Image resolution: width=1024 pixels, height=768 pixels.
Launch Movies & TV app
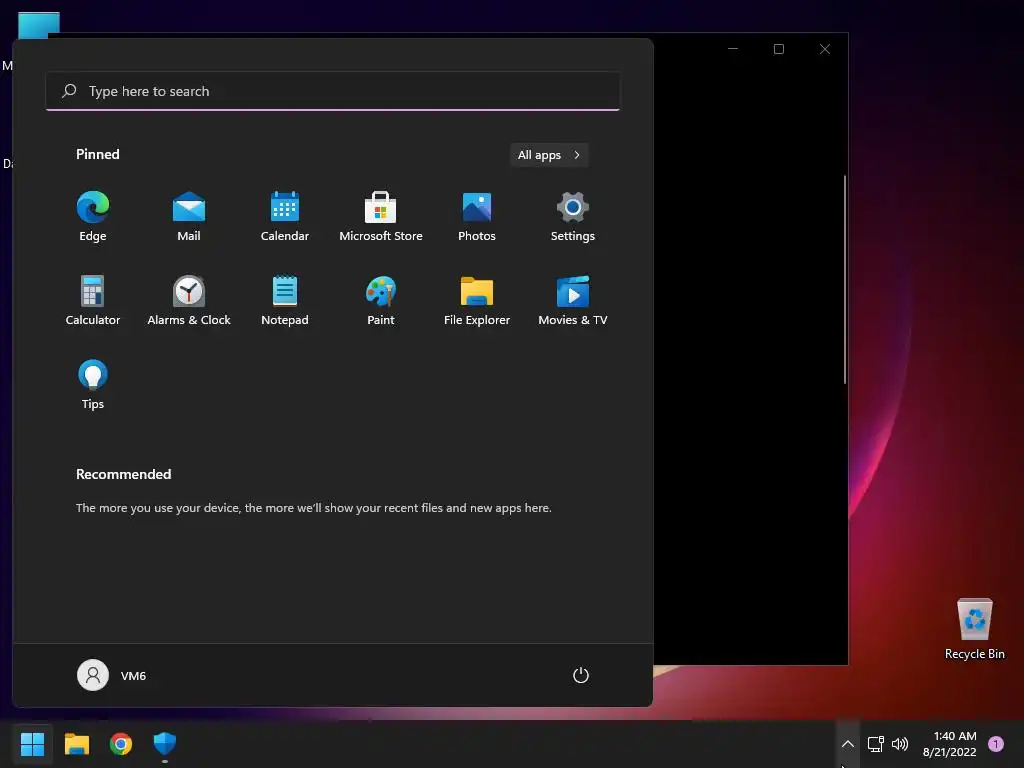[x=573, y=301]
